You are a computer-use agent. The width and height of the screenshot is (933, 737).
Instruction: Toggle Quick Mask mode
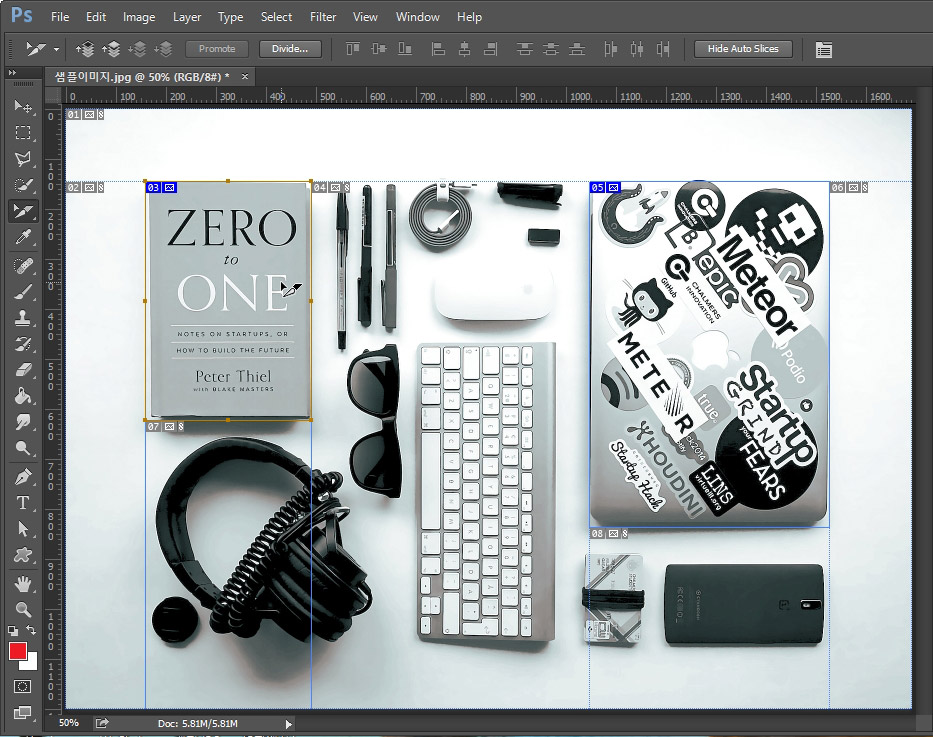(22, 687)
